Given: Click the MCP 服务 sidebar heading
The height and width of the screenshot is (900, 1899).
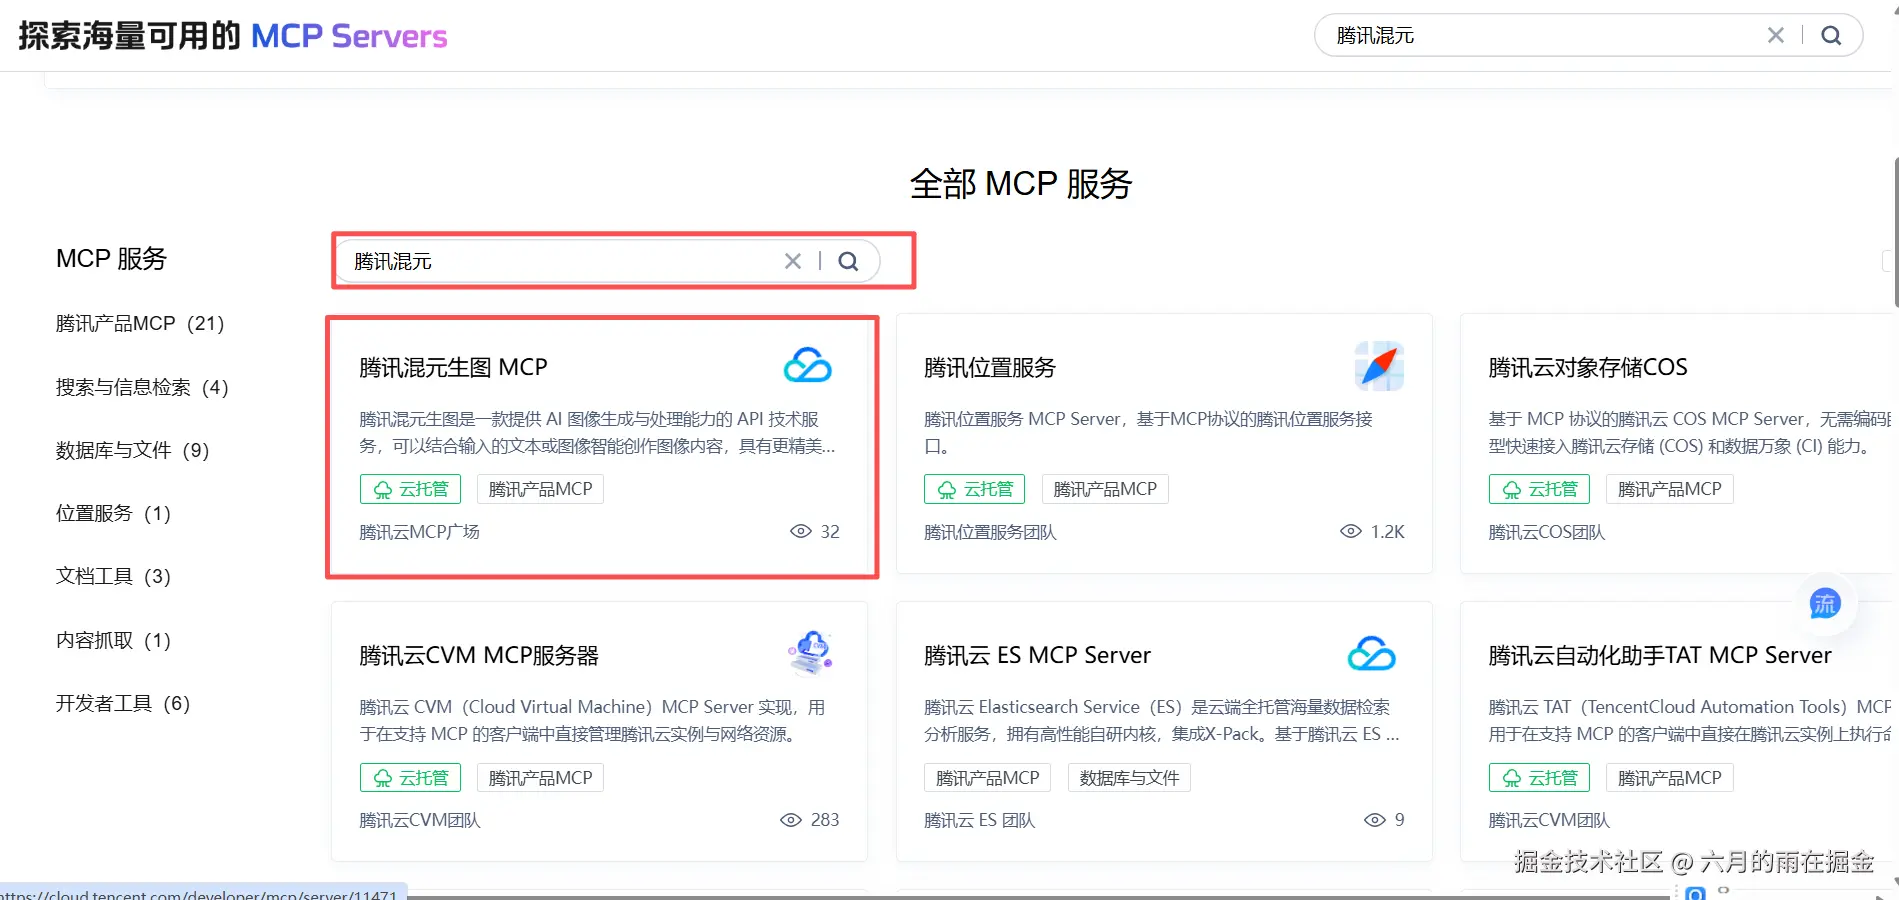Looking at the screenshot, I should [x=111, y=258].
